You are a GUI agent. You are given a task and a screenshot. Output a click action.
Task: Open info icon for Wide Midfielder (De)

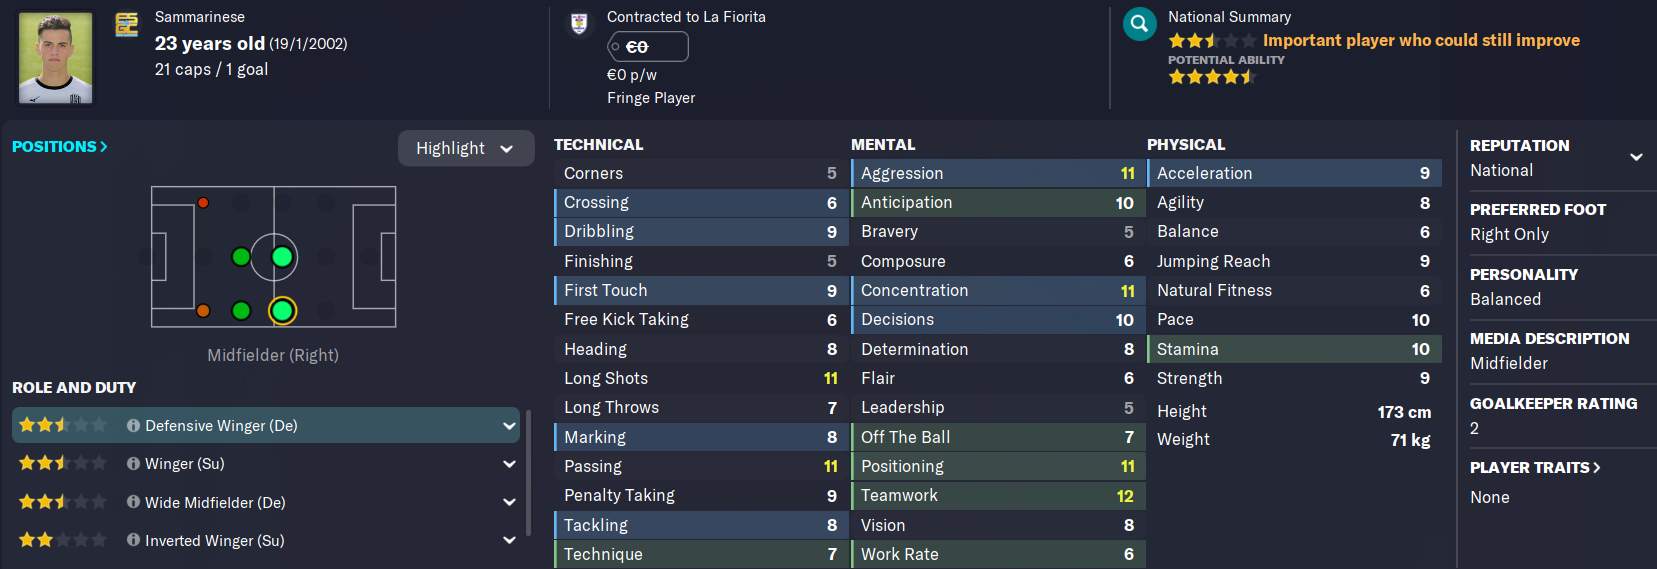click(133, 502)
